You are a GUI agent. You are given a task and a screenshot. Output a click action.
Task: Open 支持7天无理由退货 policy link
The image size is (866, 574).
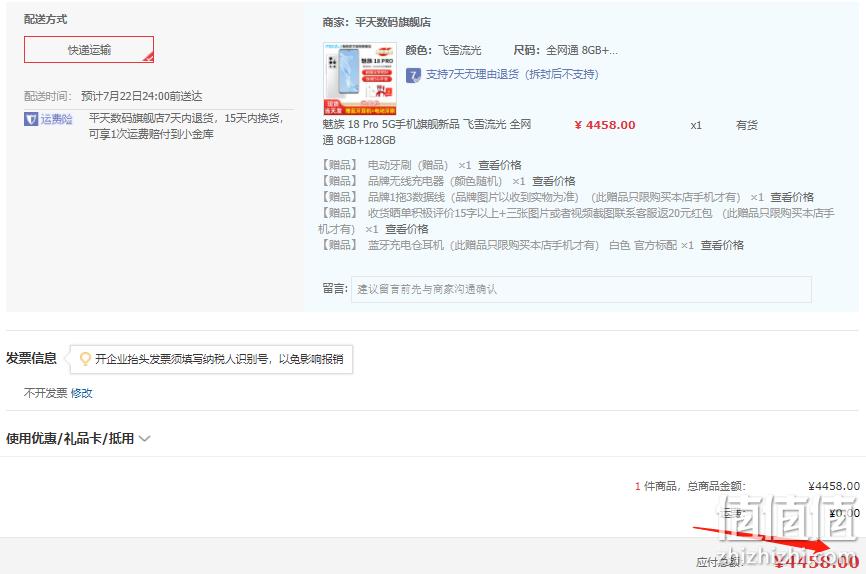tap(512, 74)
